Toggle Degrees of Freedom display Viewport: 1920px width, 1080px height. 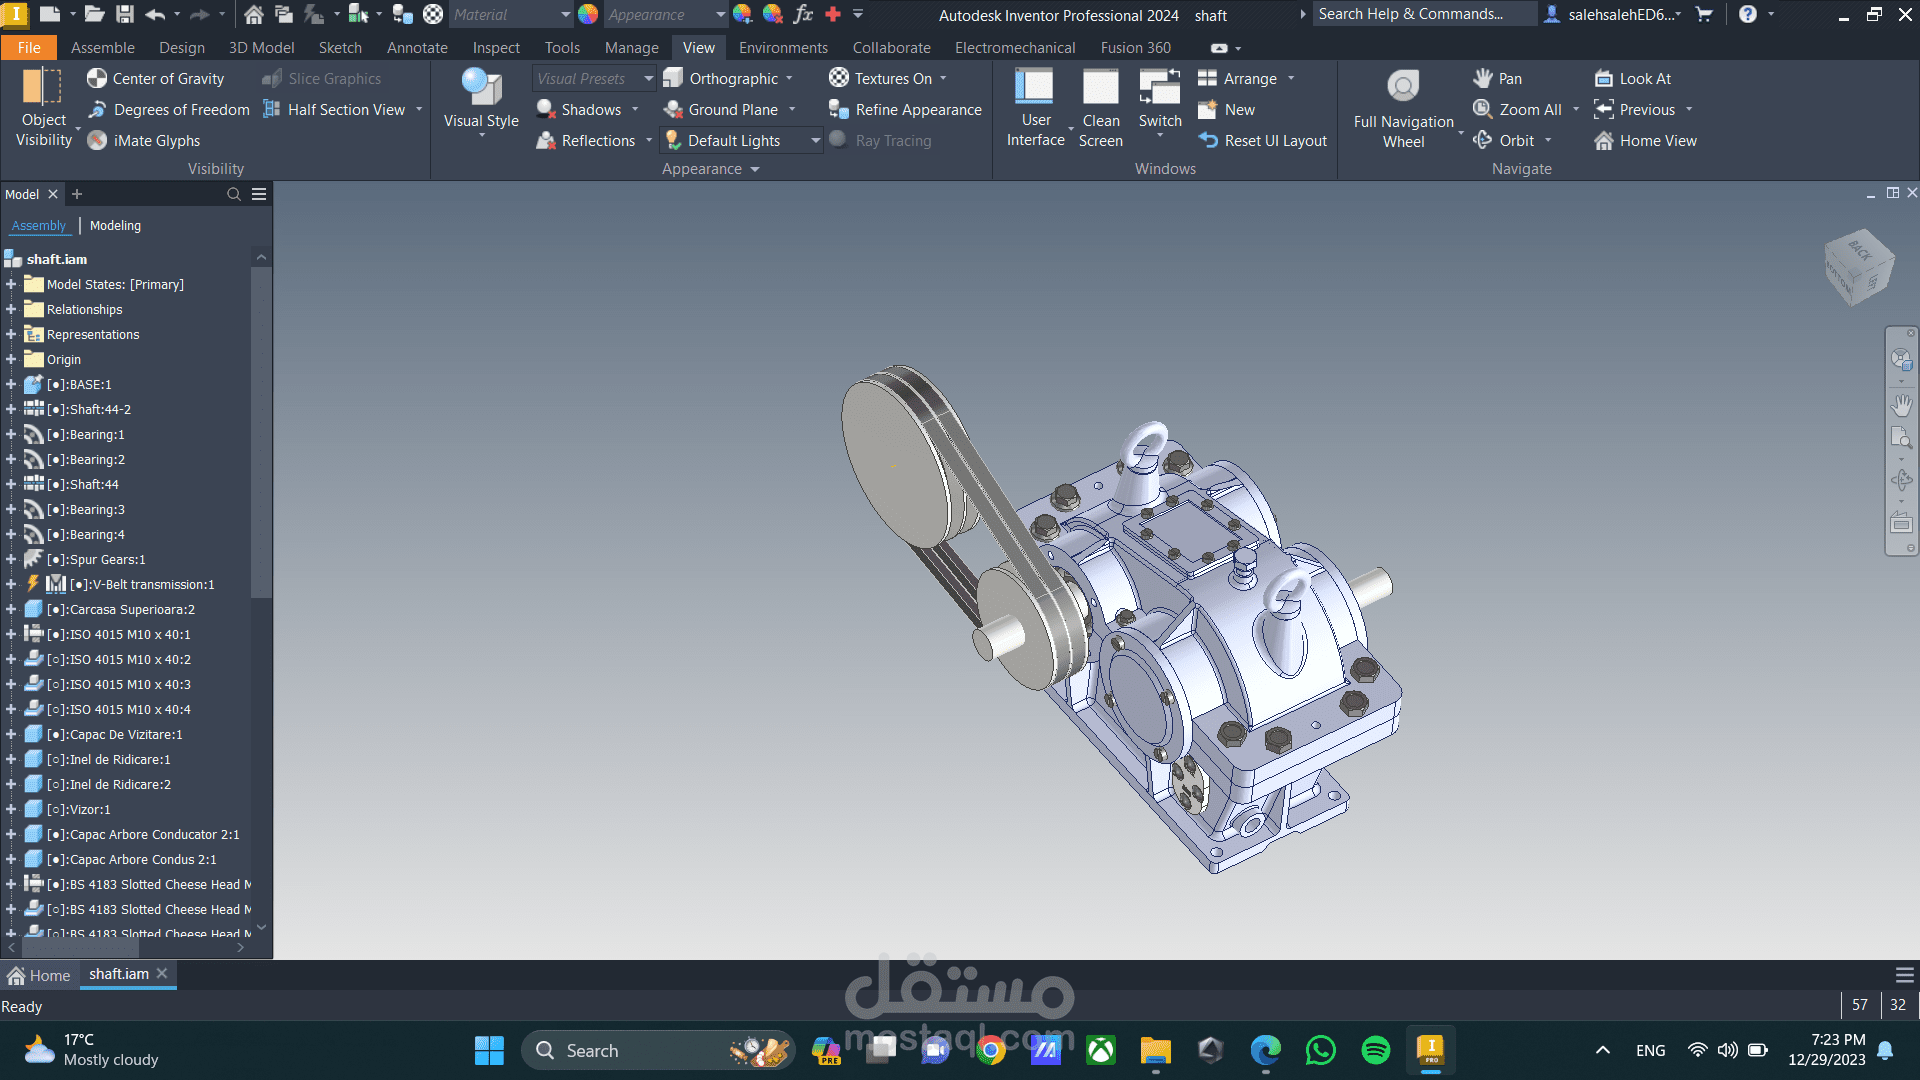(x=168, y=110)
